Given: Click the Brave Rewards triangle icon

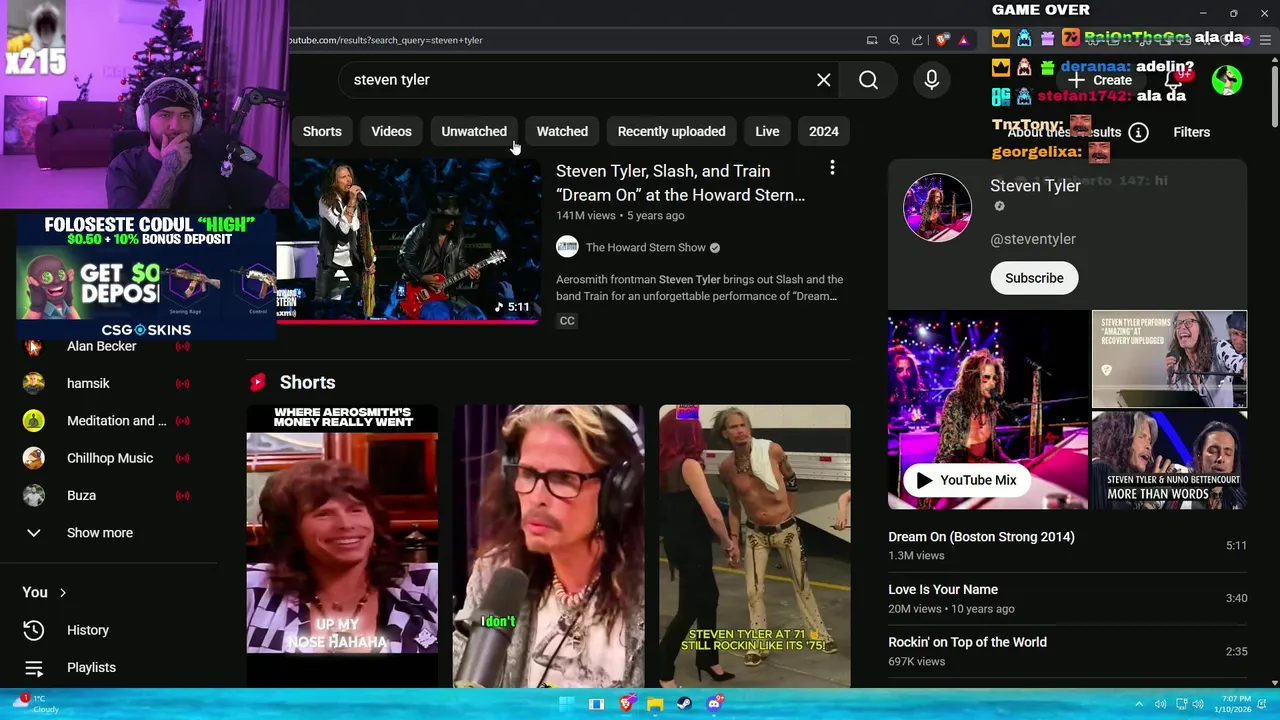Looking at the screenshot, I should click(964, 40).
